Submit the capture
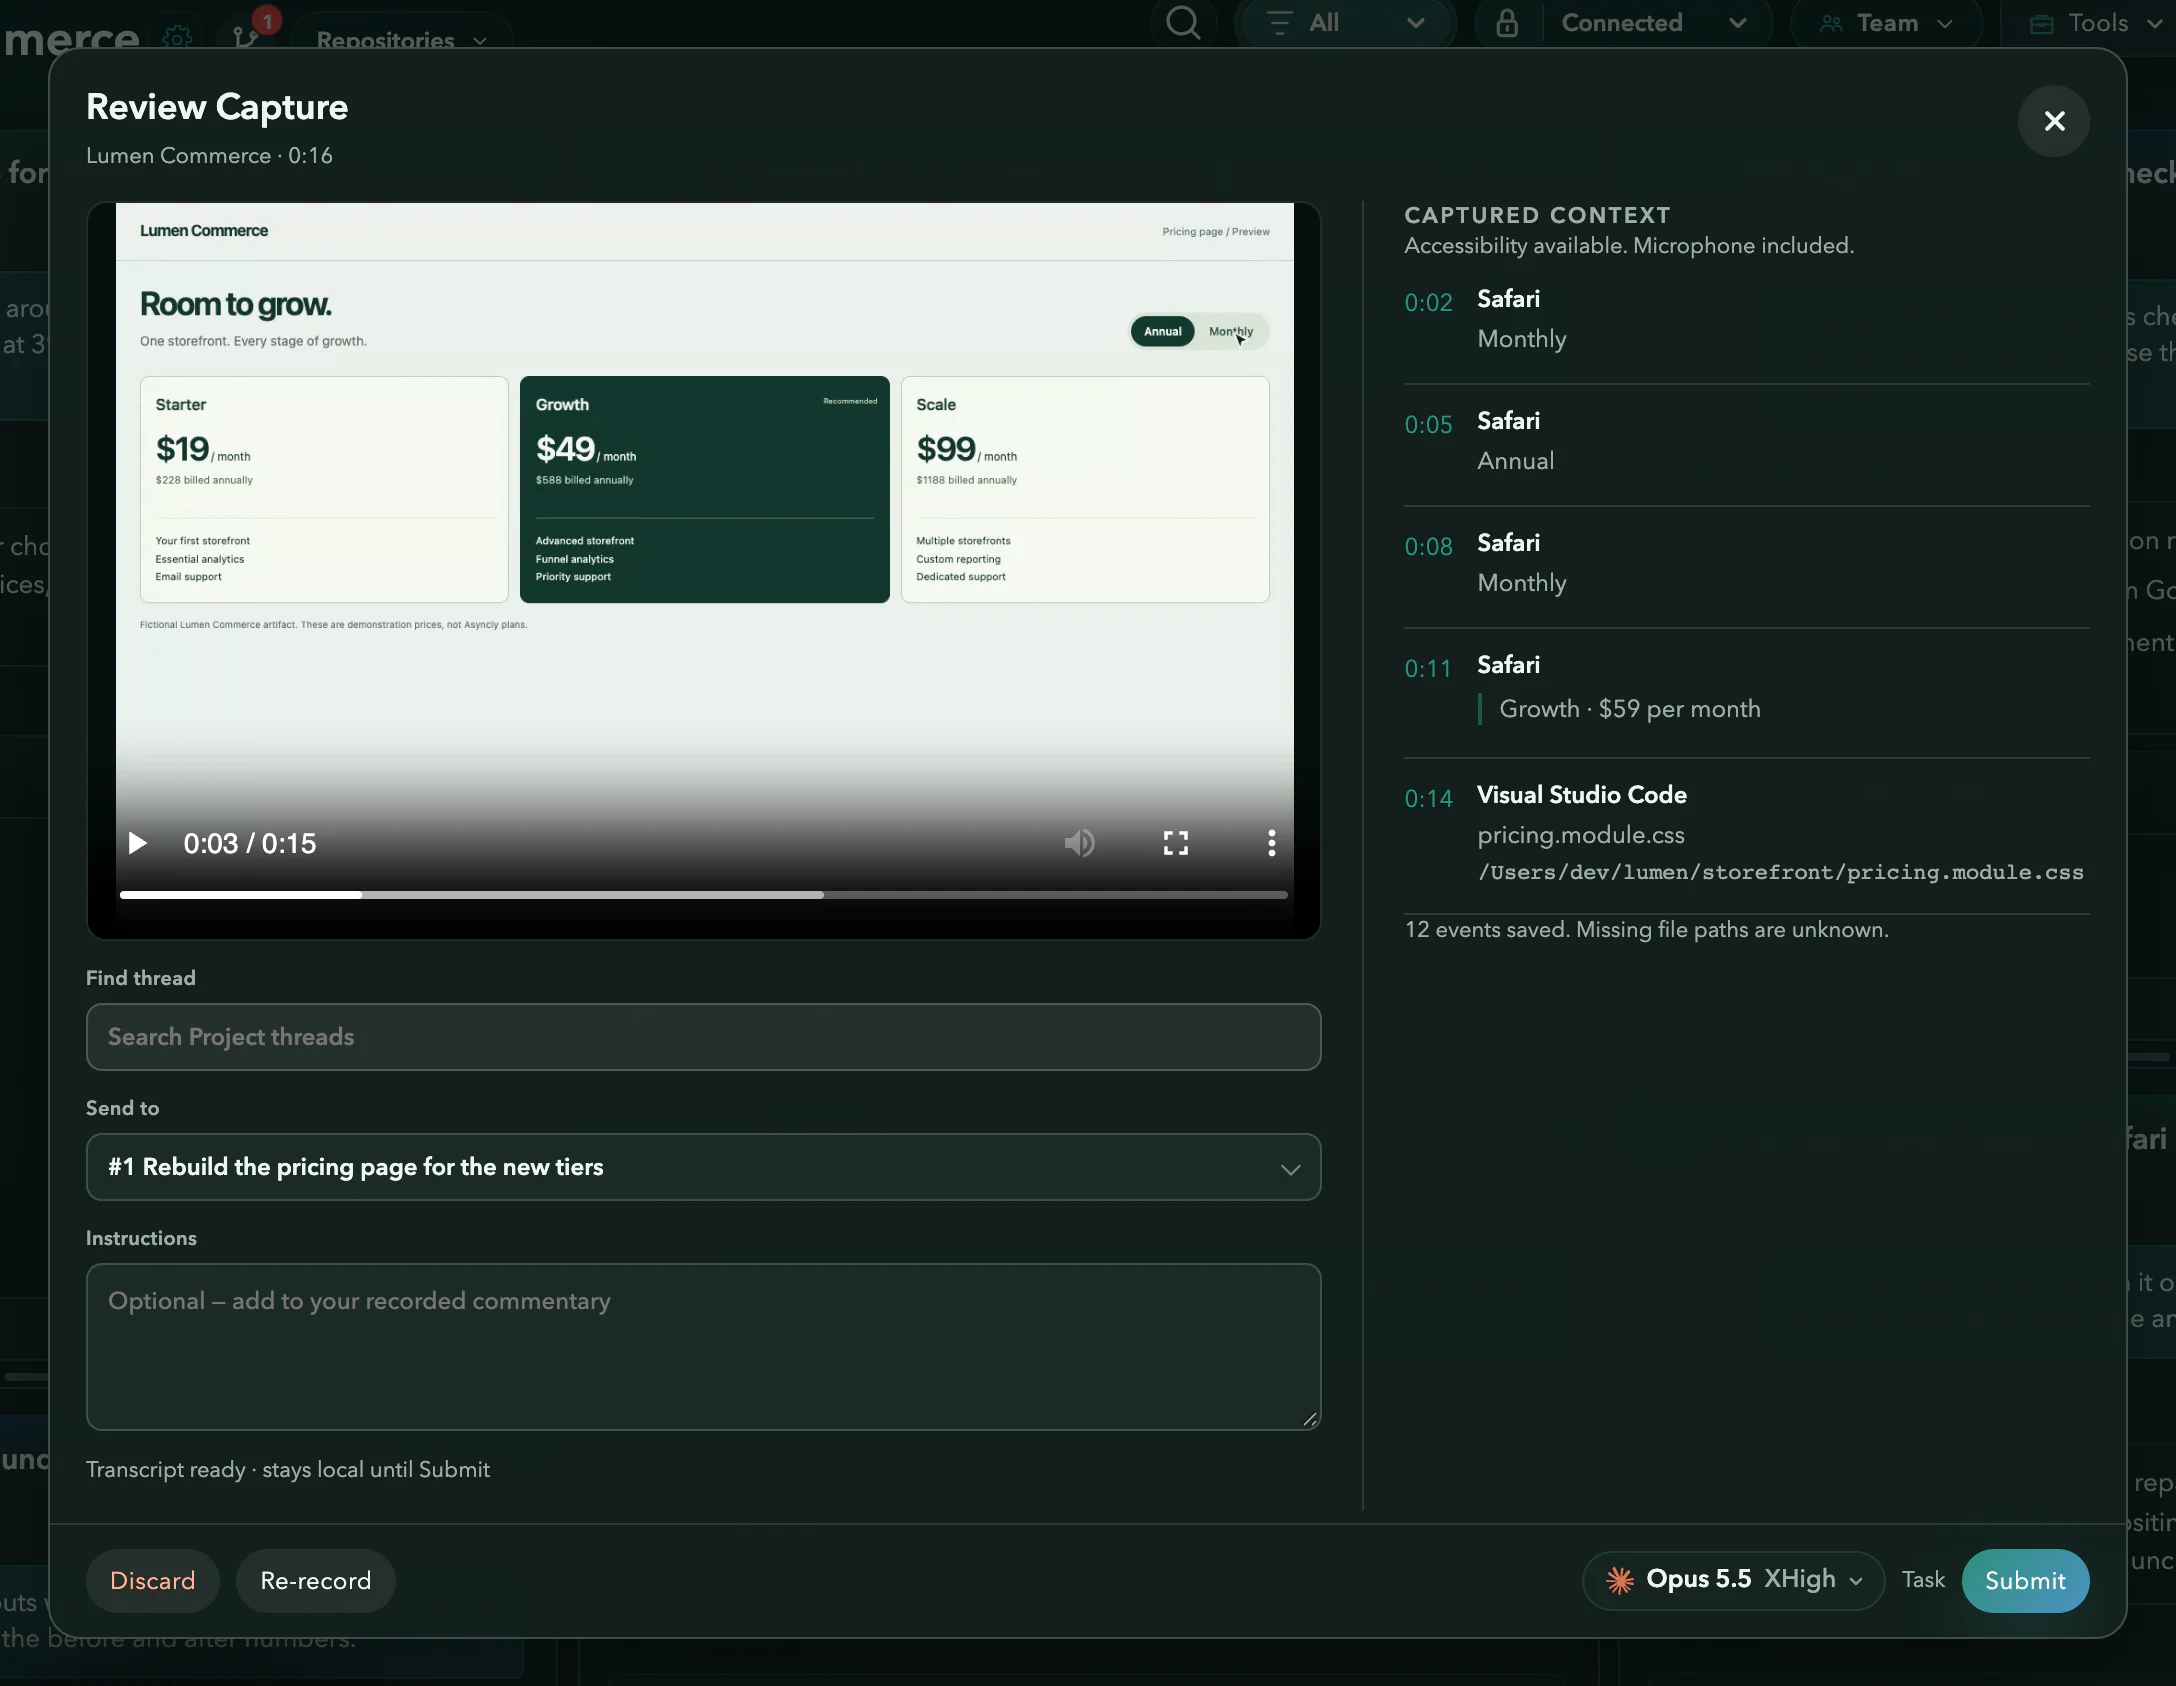The image size is (2176, 1686). 2025,1580
